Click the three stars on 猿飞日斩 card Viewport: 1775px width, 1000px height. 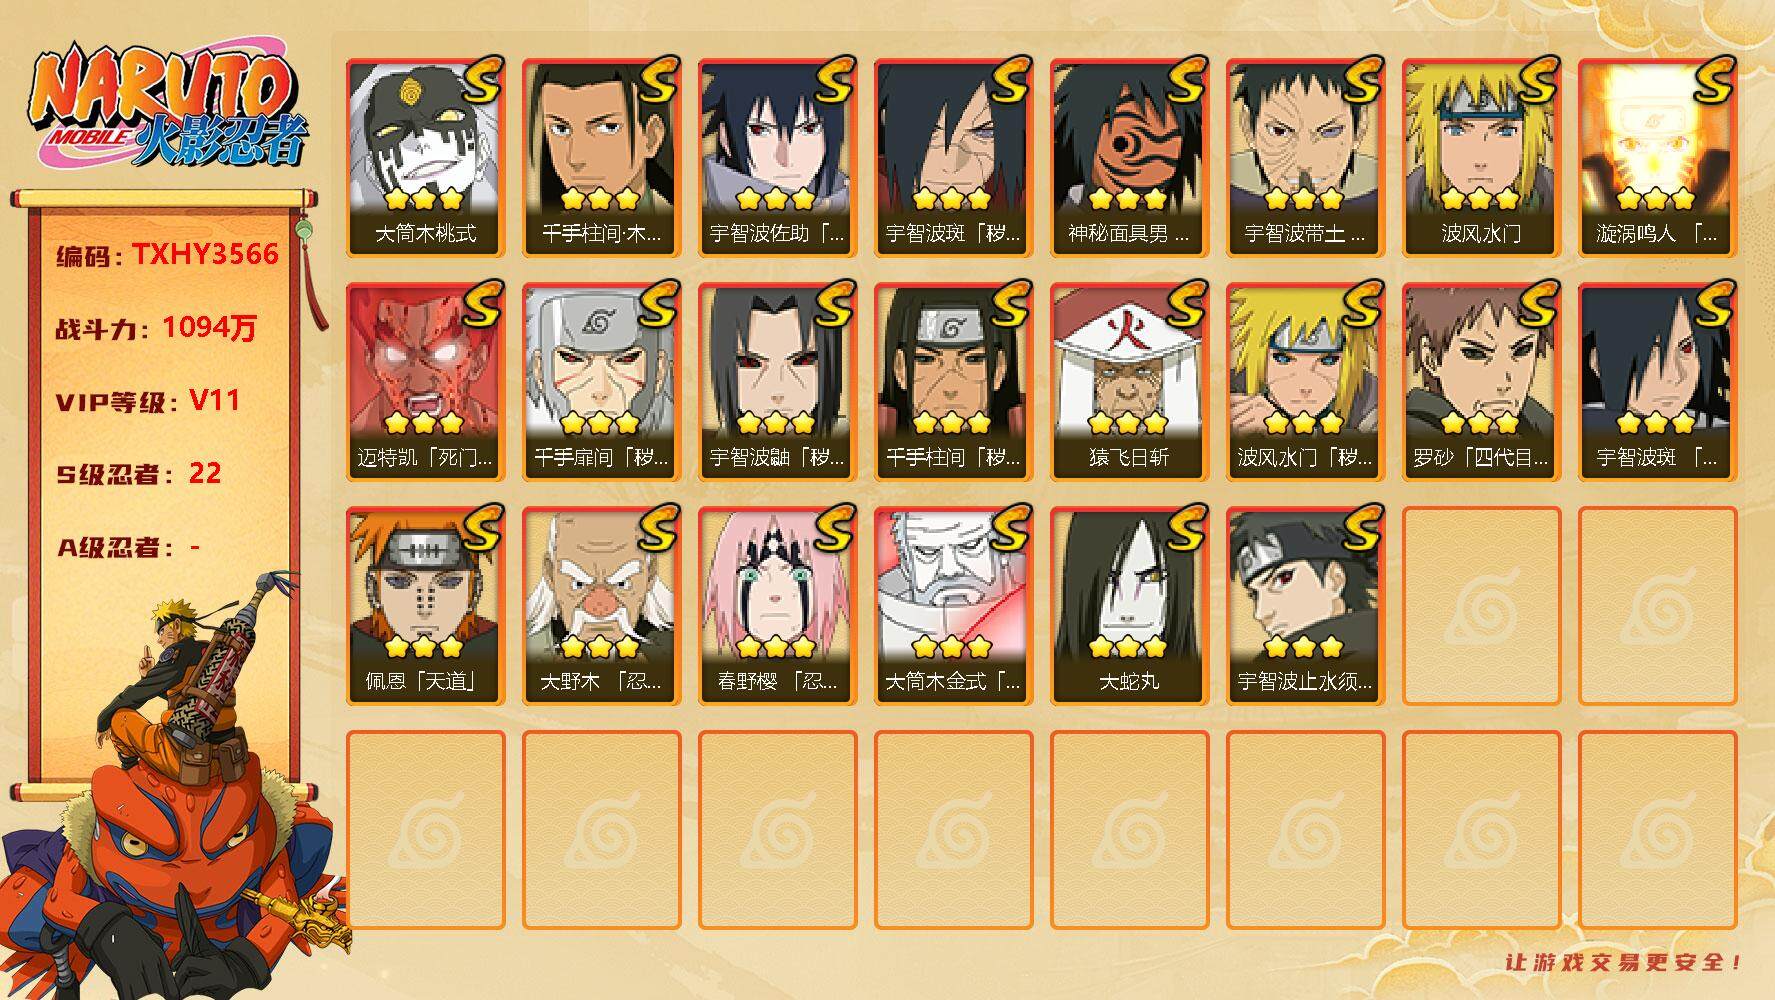click(1128, 423)
